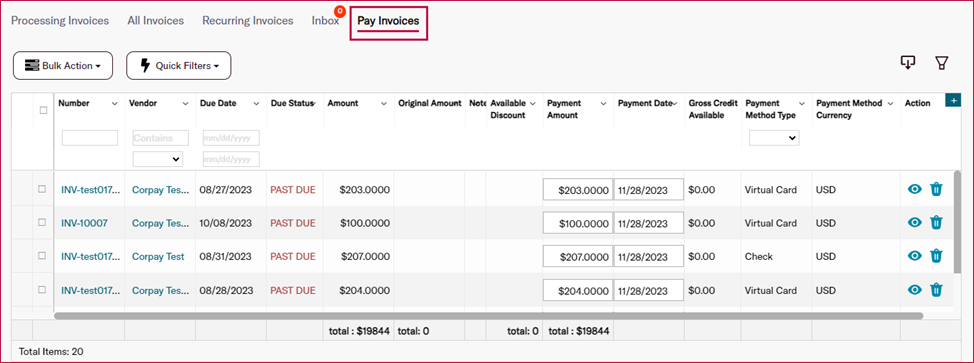Open the Payment Amount column menu arrow

[603, 104]
